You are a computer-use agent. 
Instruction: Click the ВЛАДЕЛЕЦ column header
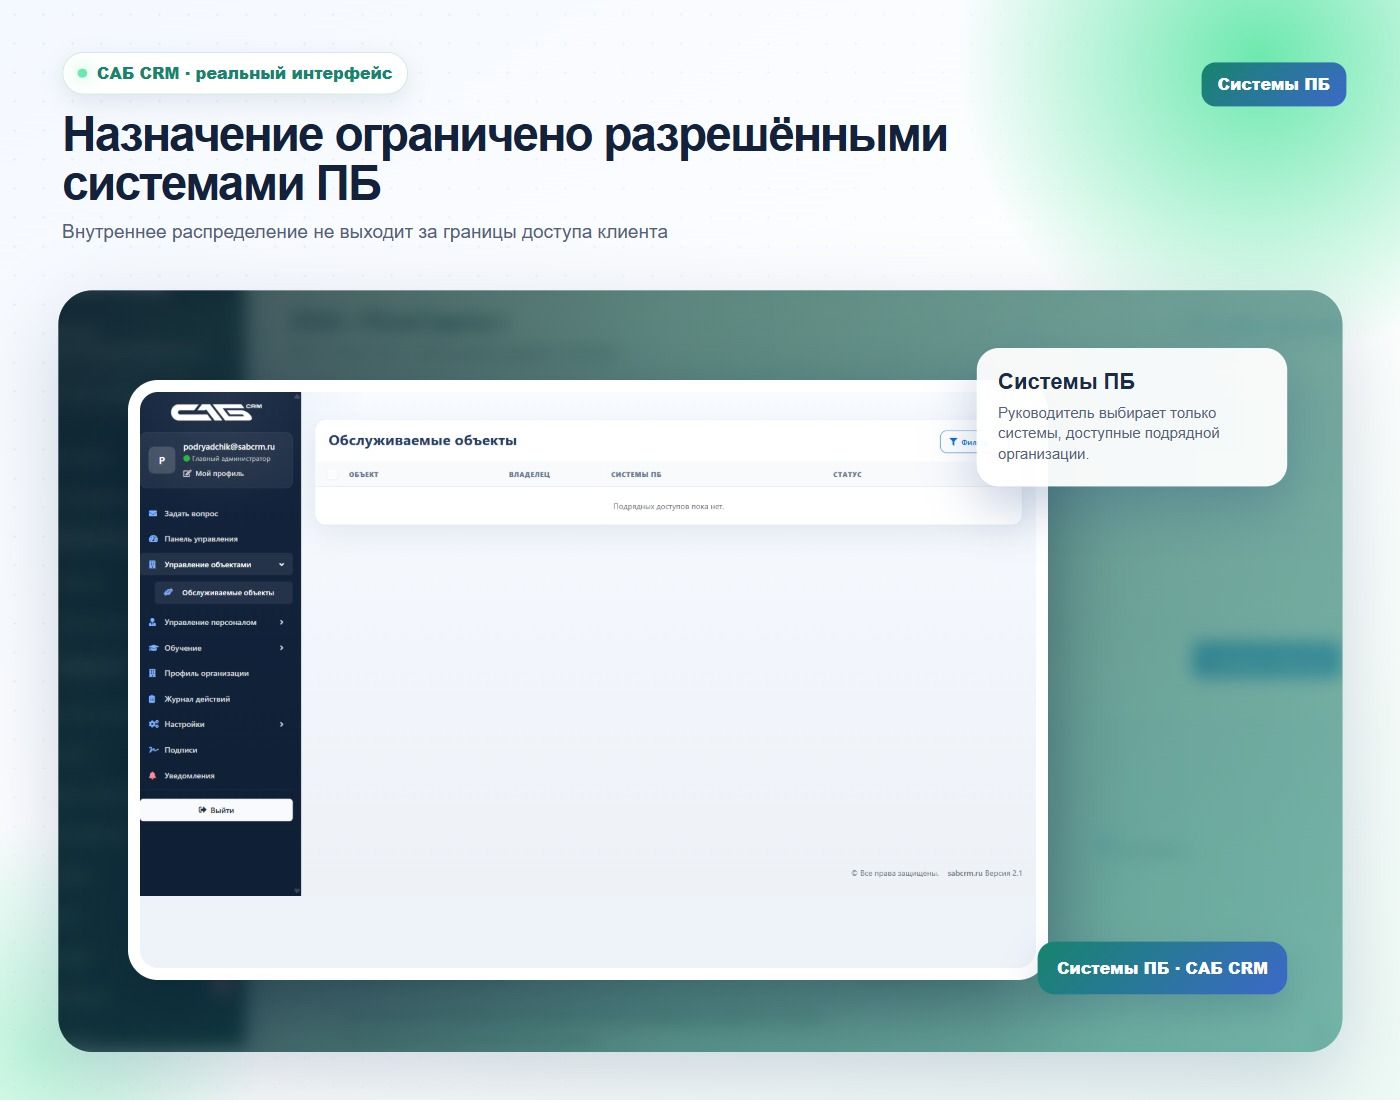529,474
